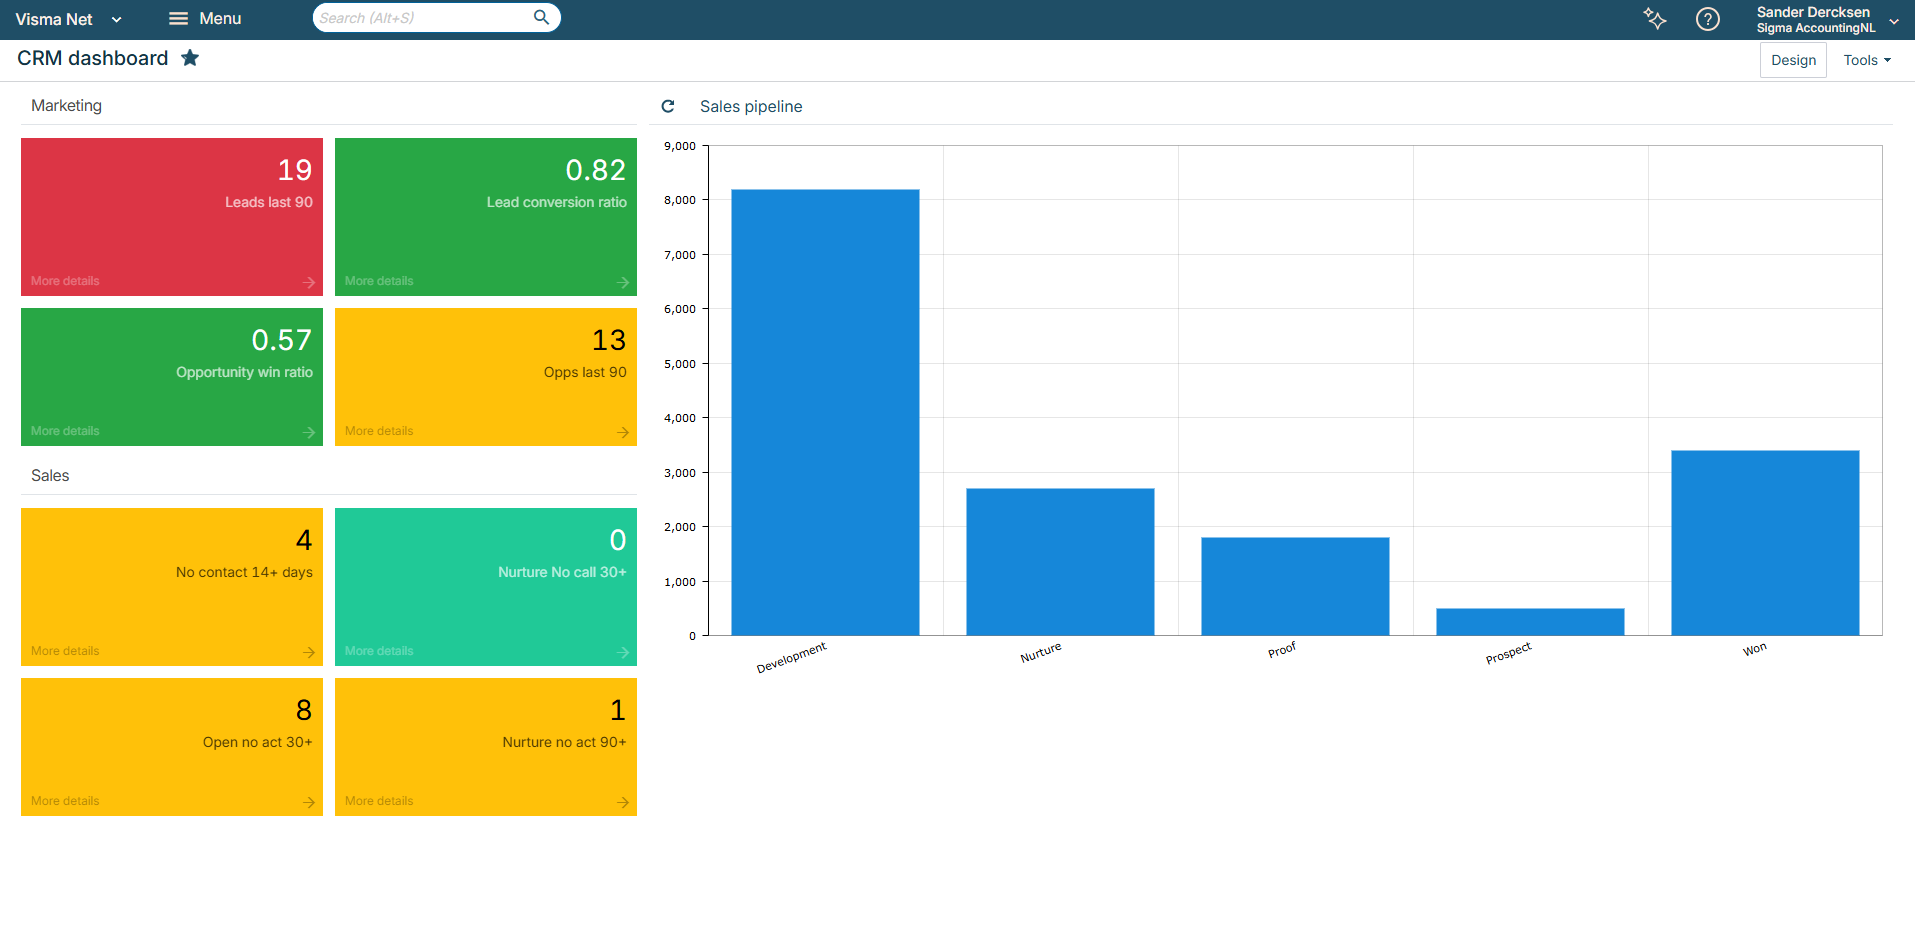Open the AI sparkle assistant icon

coord(1655,19)
